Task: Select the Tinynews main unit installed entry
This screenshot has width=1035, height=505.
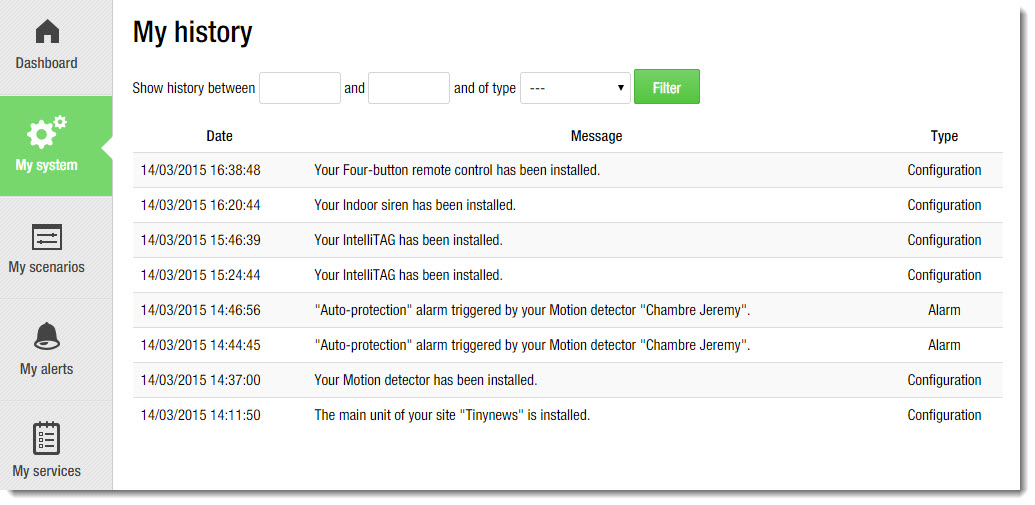Action: 452,415
